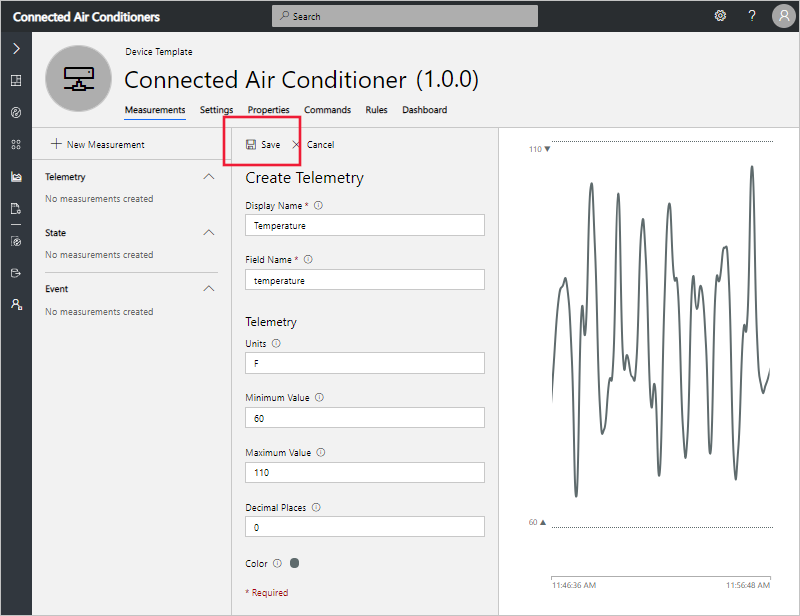Collapse the State section

(209, 233)
